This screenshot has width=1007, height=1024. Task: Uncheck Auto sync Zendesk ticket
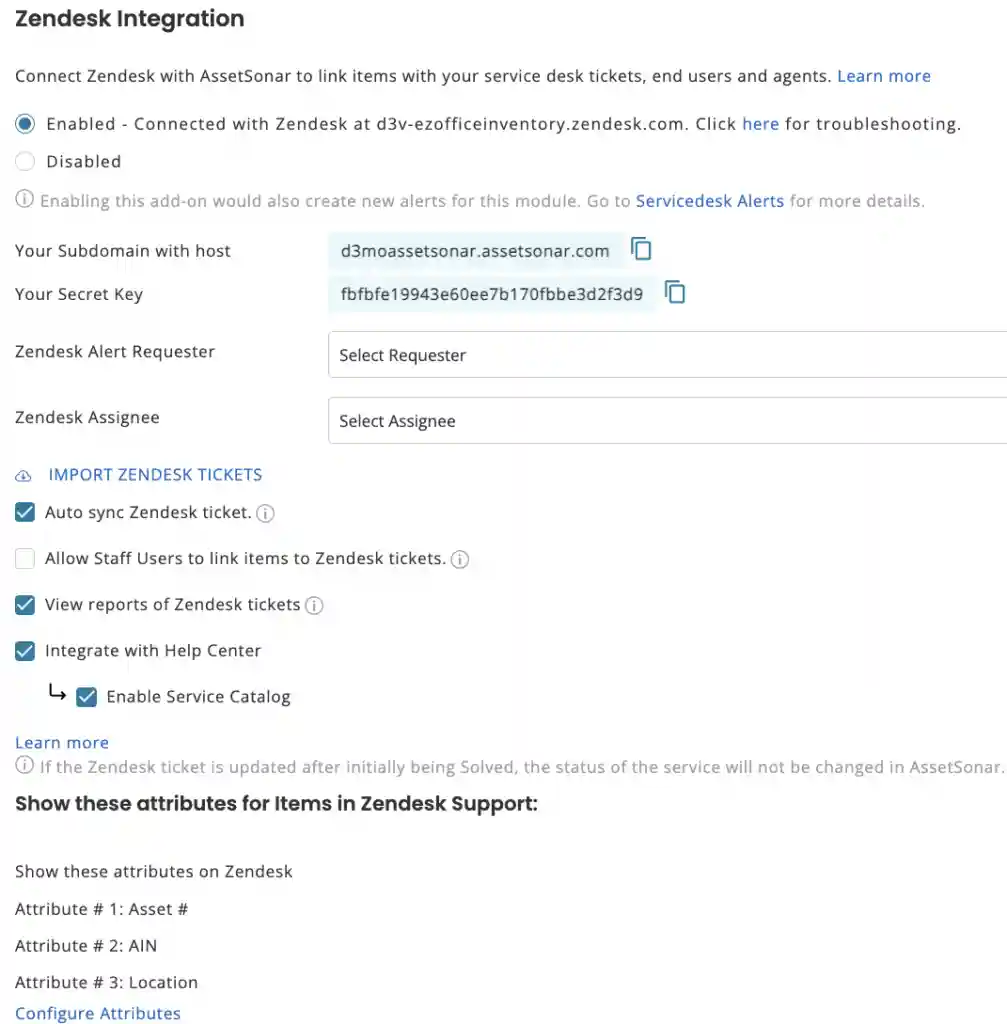[x=25, y=513]
